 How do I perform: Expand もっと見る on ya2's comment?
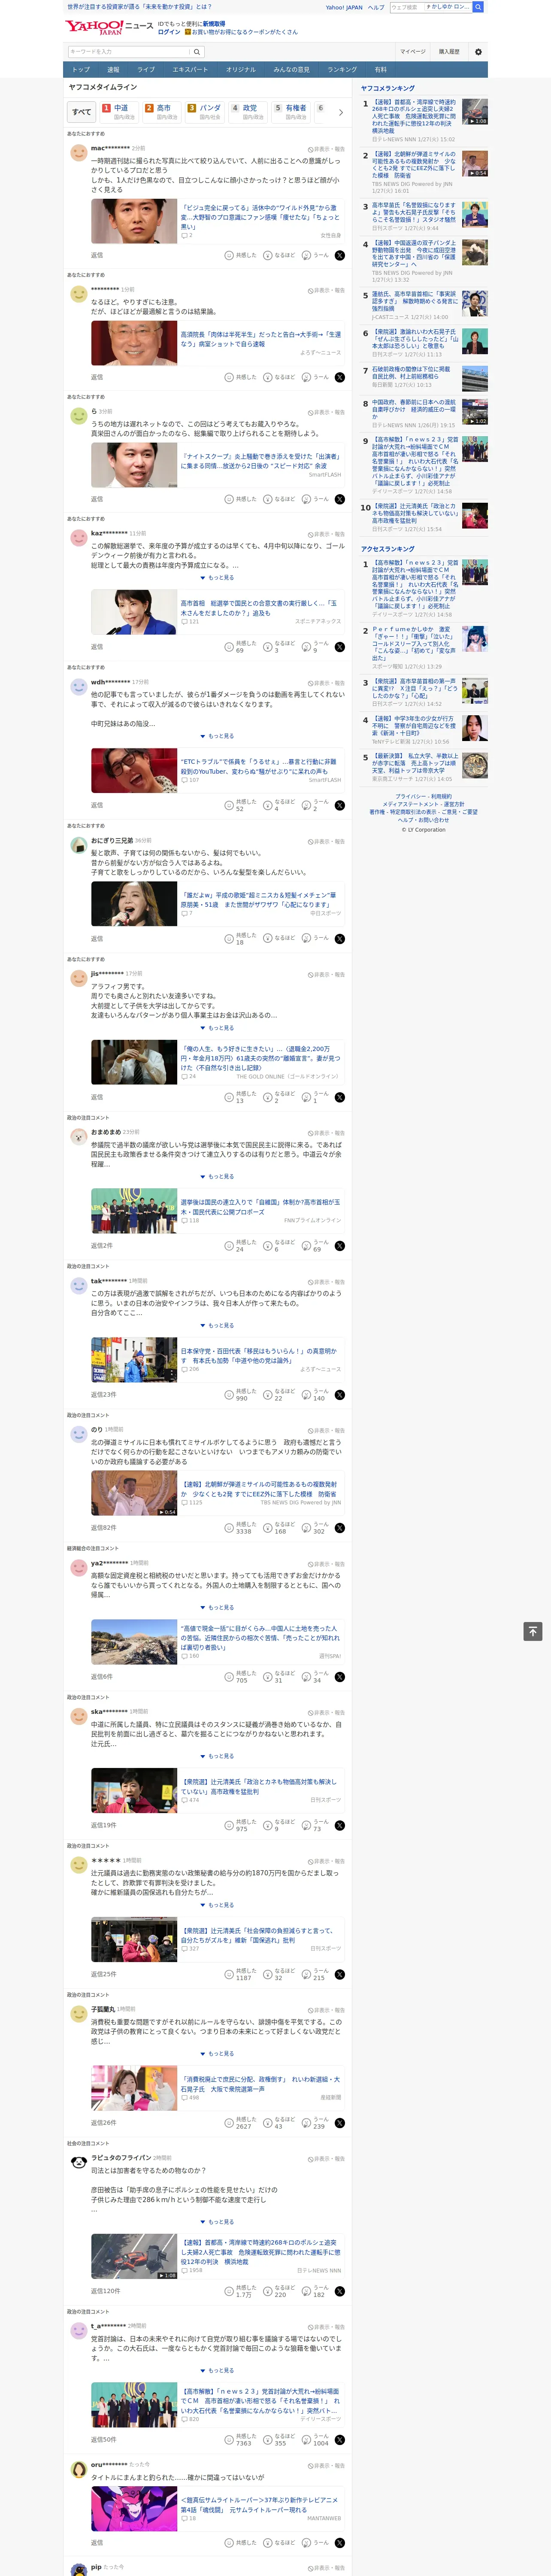point(217,1608)
